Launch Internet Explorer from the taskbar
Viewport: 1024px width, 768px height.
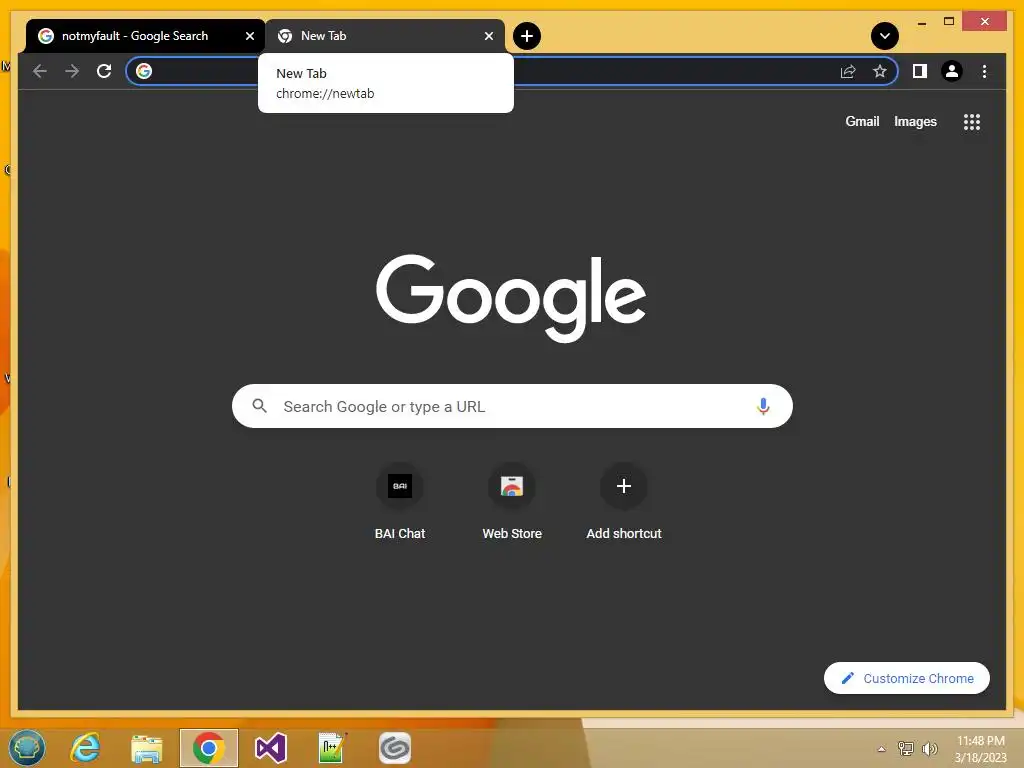coord(85,748)
